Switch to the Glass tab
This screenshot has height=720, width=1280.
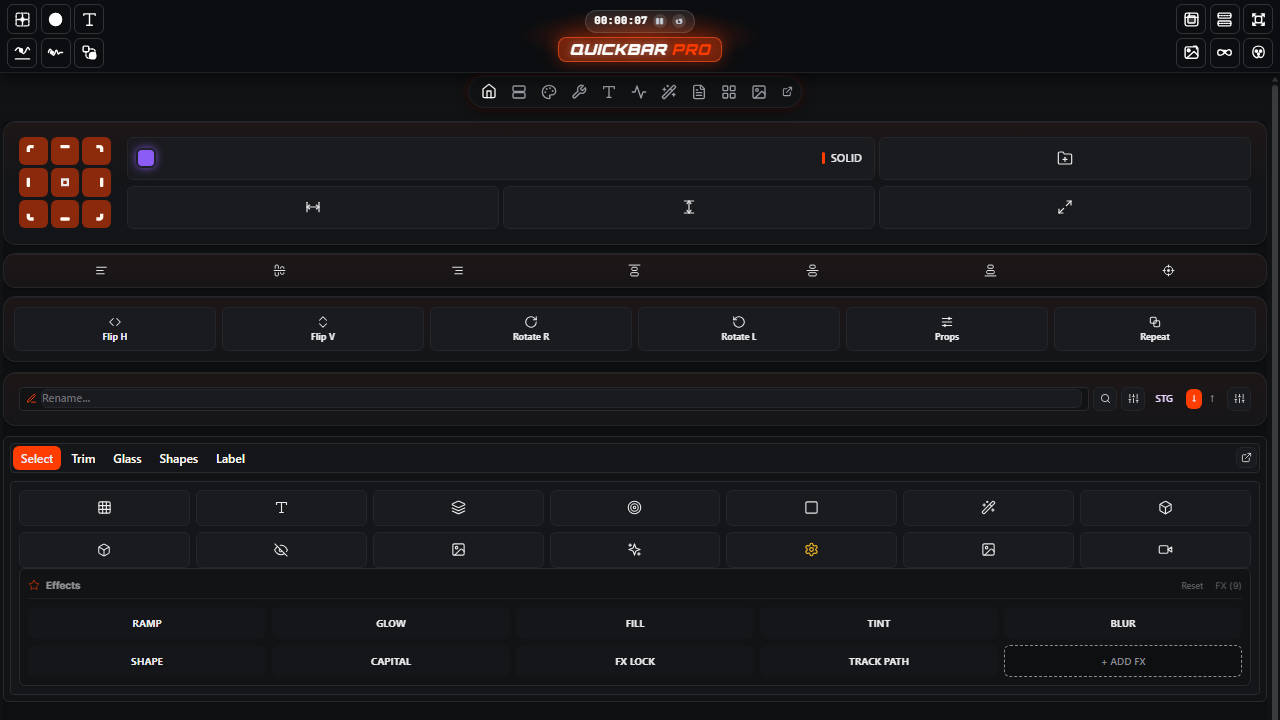(127, 459)
